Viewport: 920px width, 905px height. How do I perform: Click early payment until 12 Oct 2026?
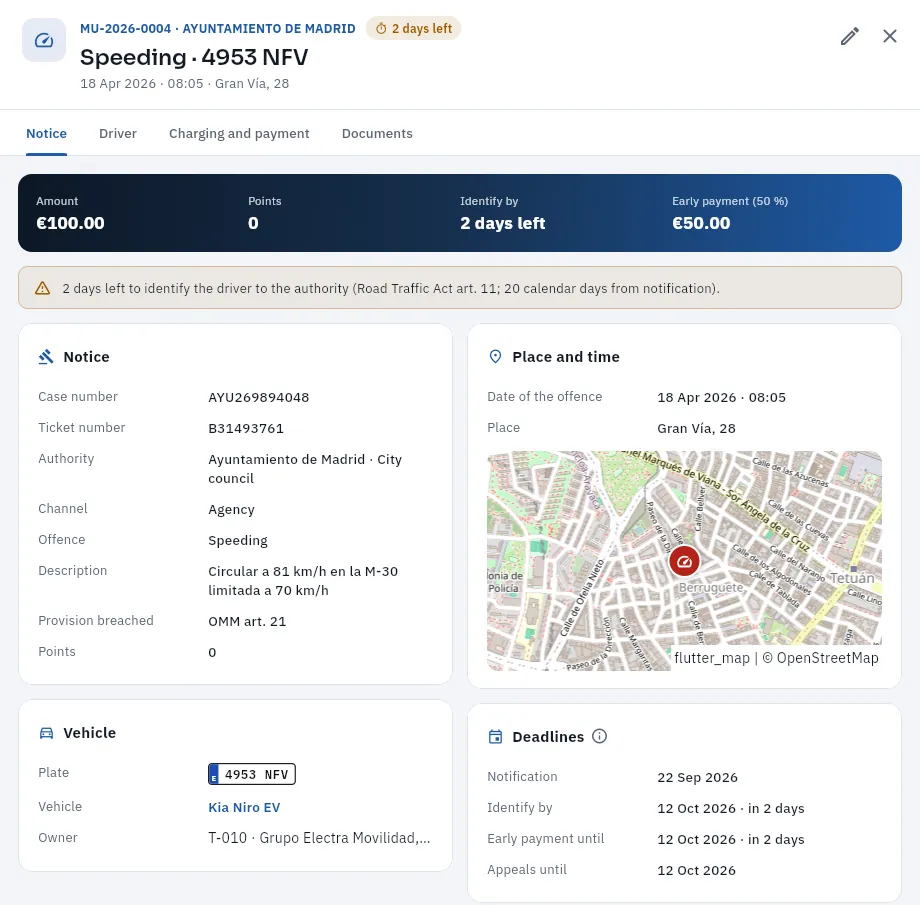pyautogui.click(x=730, y=840)
